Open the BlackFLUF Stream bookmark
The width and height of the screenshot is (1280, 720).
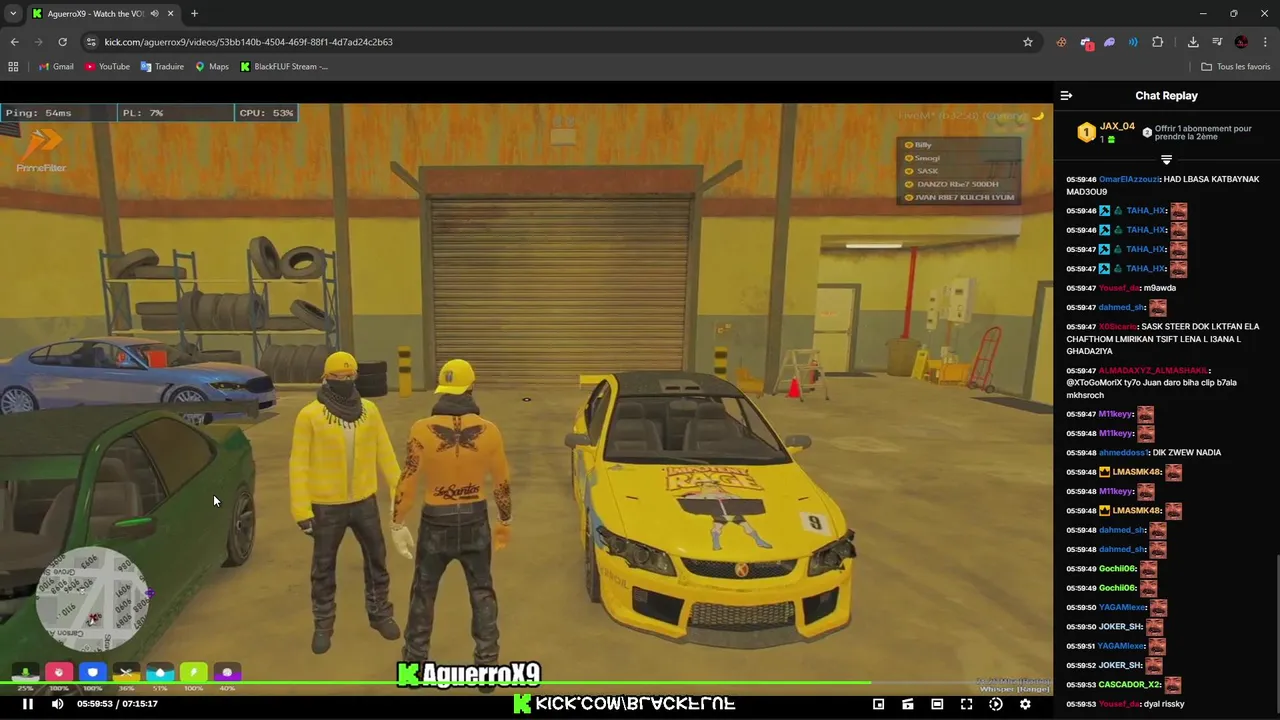click(x=284, y=67)
